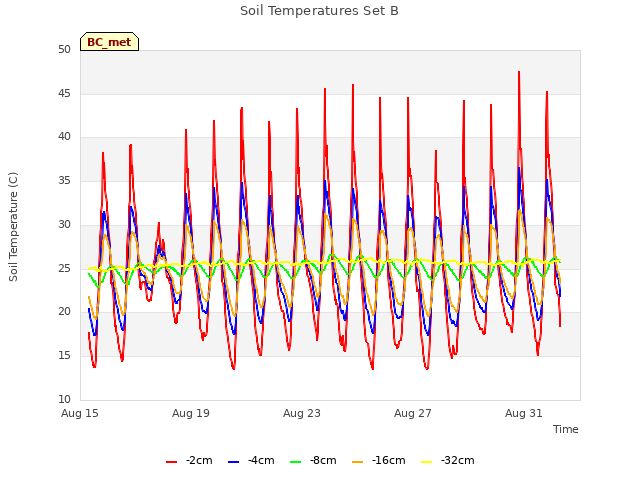Click the red -2cm legend color marker
Screen dimensions: 640x480
tap(171, 462)
